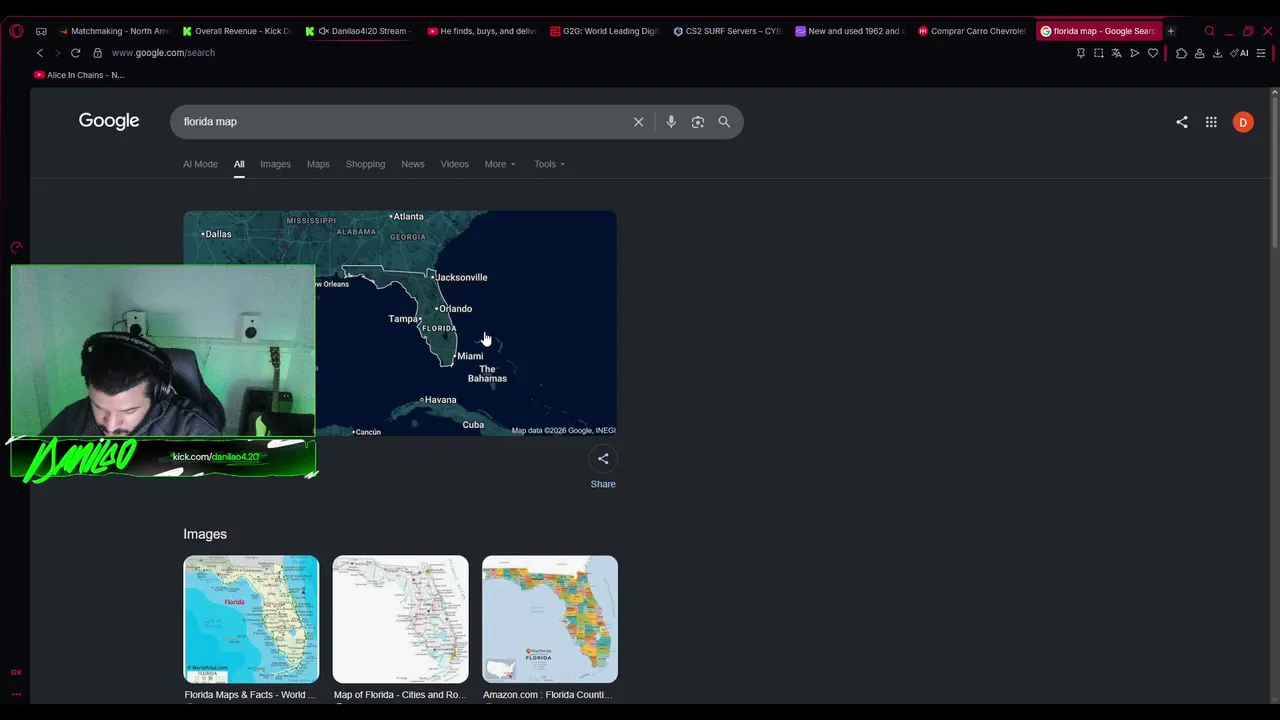Share the results with the header share icon
Viewport: 1280px width, 720px height.
(x=1182, y=122)
